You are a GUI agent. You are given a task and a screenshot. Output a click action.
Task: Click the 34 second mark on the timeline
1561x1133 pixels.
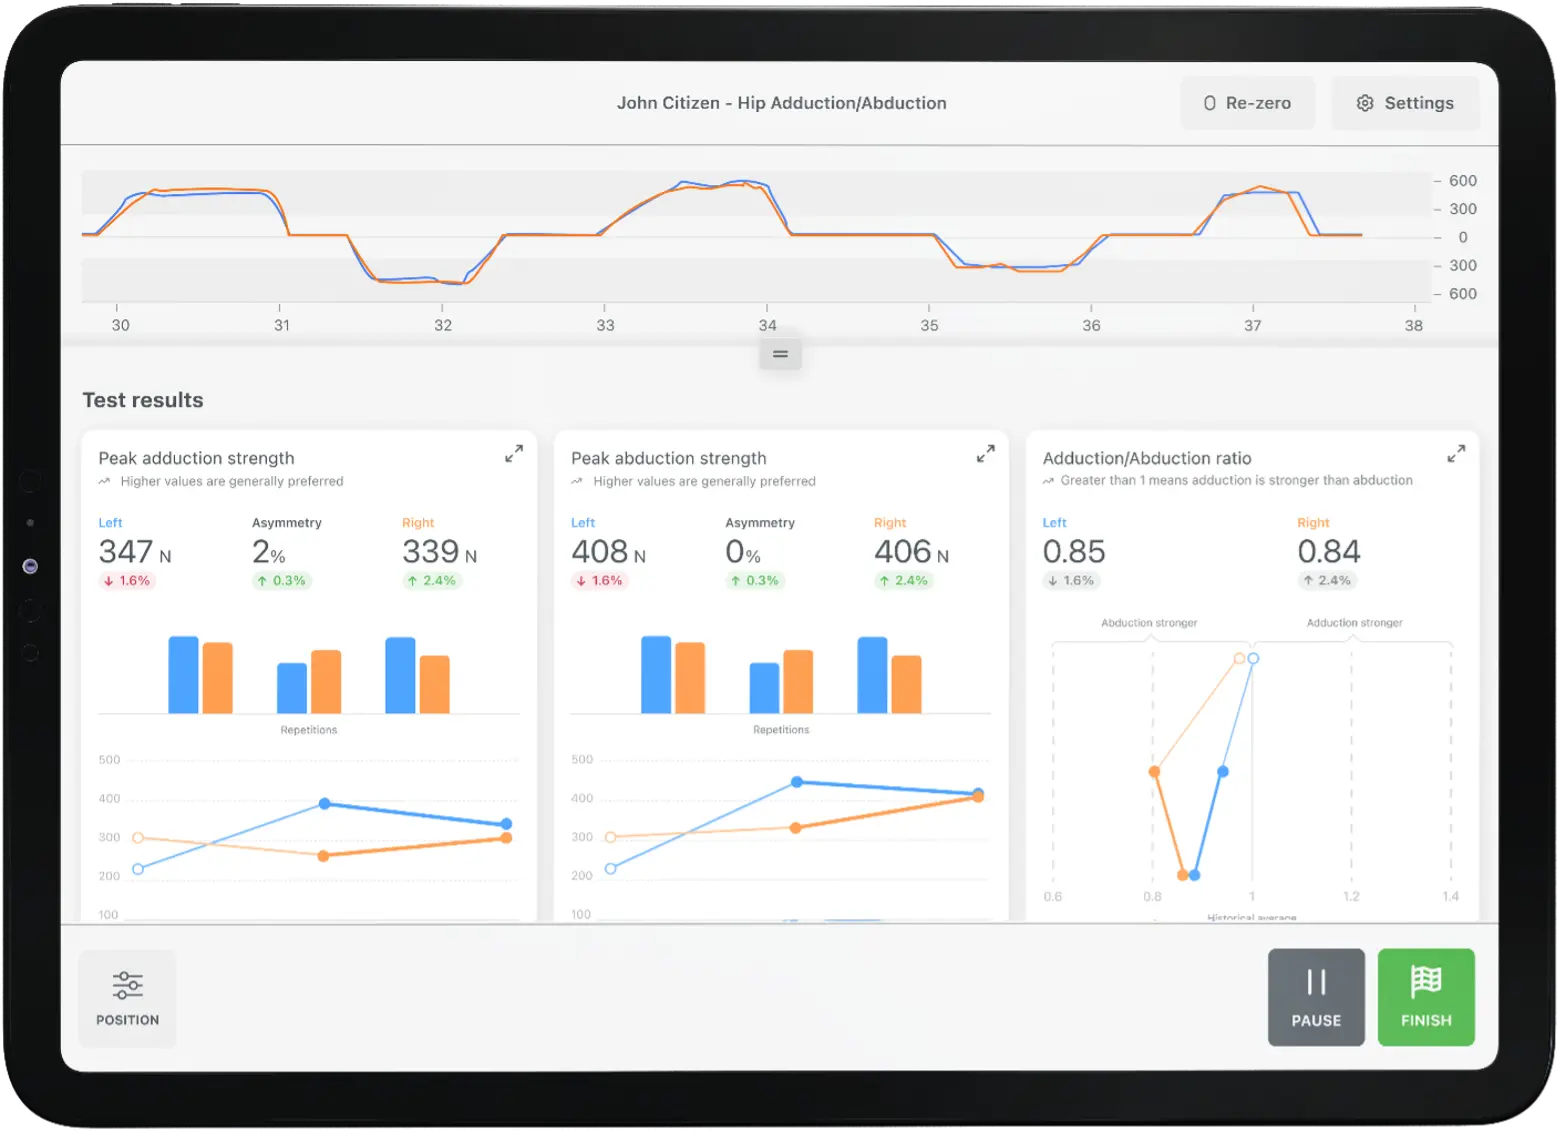pyautogui.click(x=767, y=325)
